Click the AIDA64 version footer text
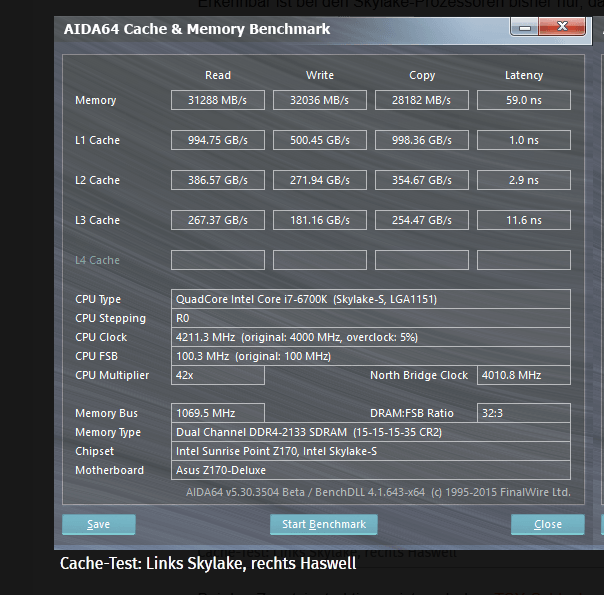Screen dimensions: 604x595 click(378, 492)
